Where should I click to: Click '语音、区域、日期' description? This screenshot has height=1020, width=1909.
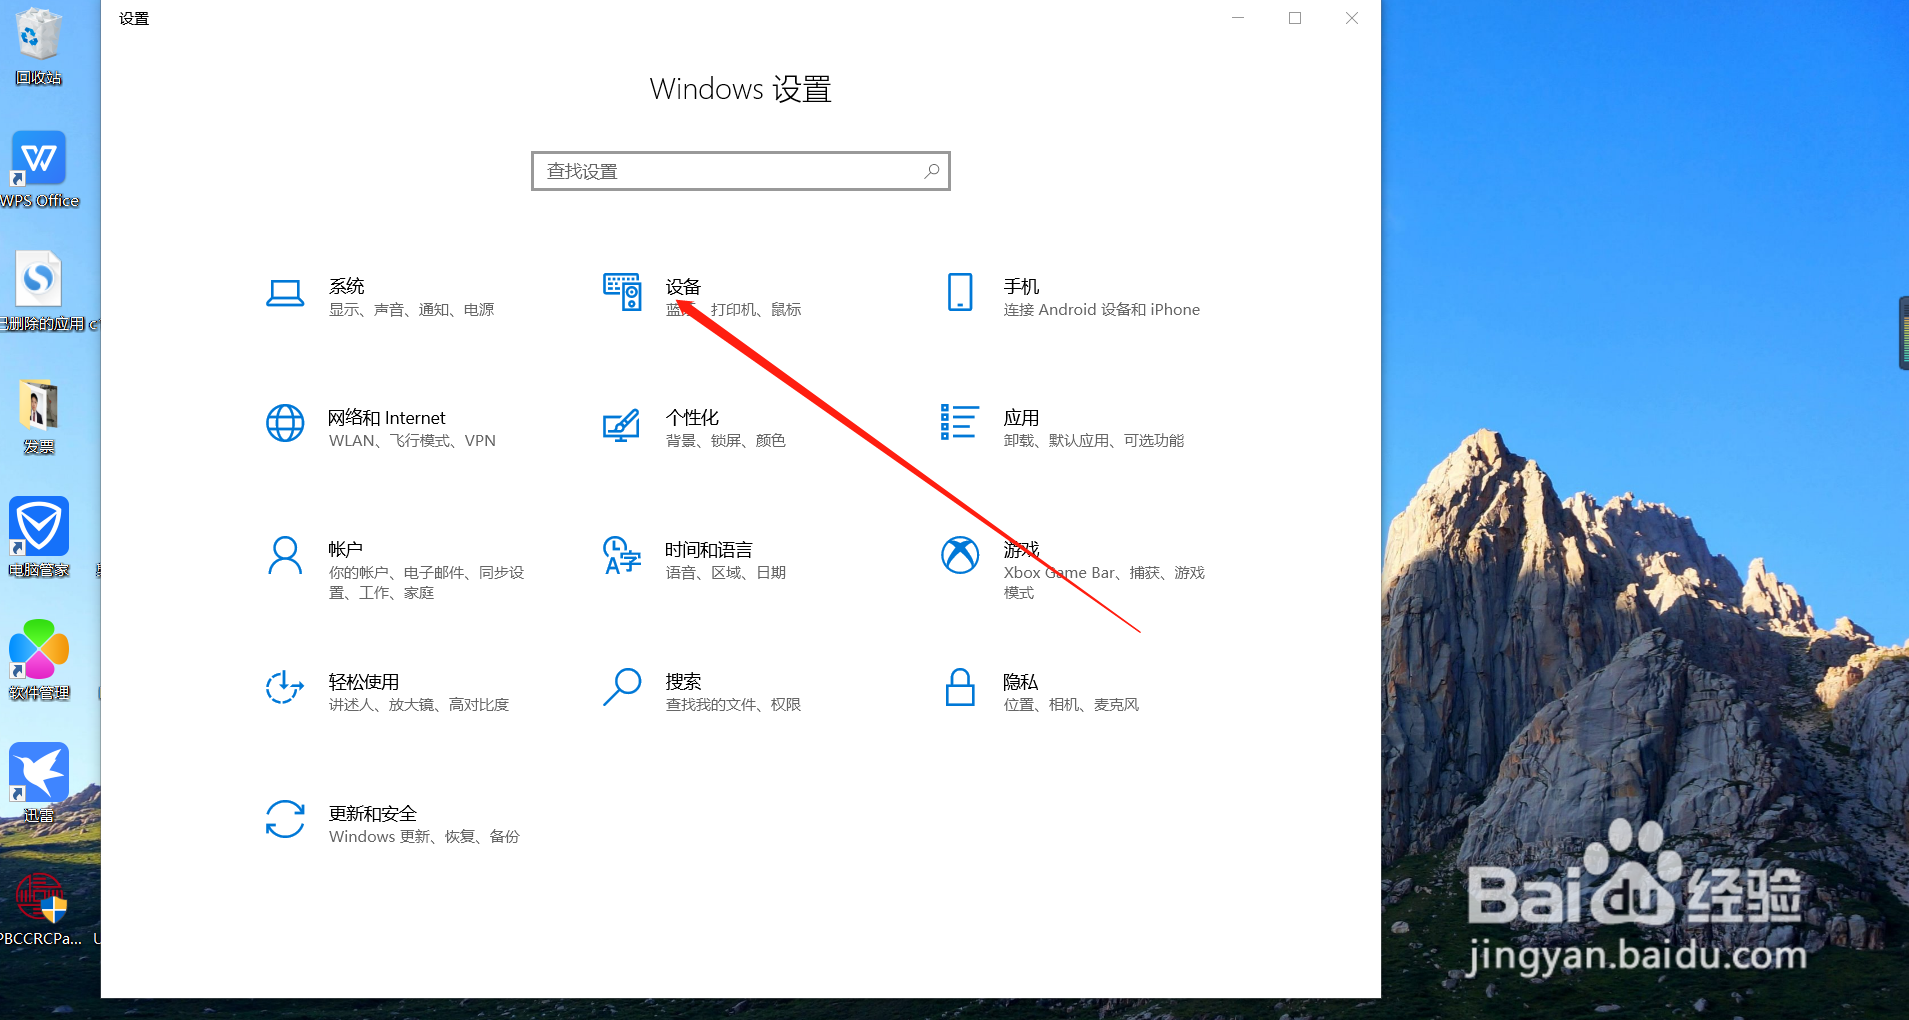[x=726, y=573]
